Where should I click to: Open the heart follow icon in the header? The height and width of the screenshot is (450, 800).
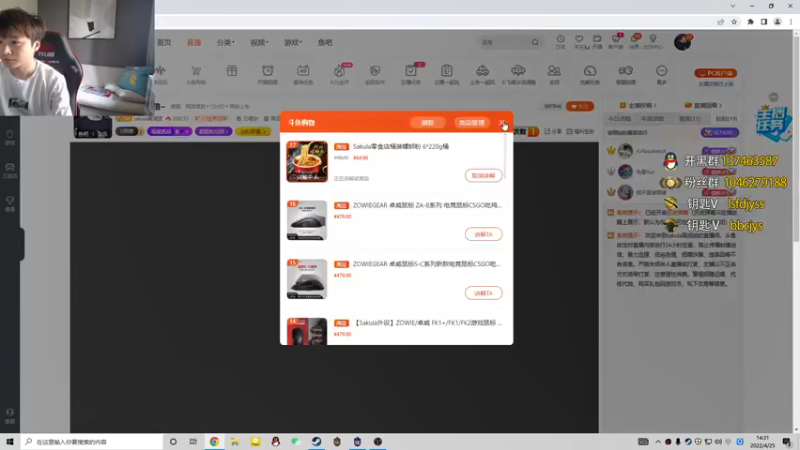[579, 39]
